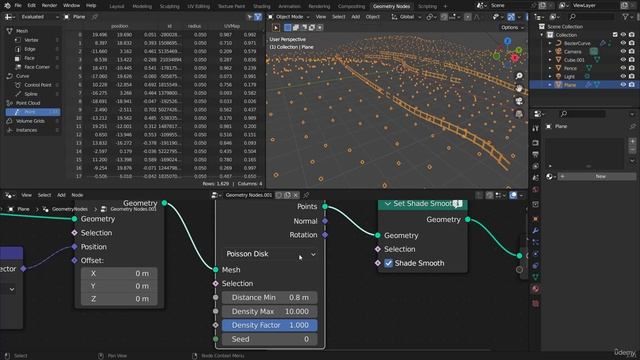Collapse the Set Shade Smooth node

point(387,204)
